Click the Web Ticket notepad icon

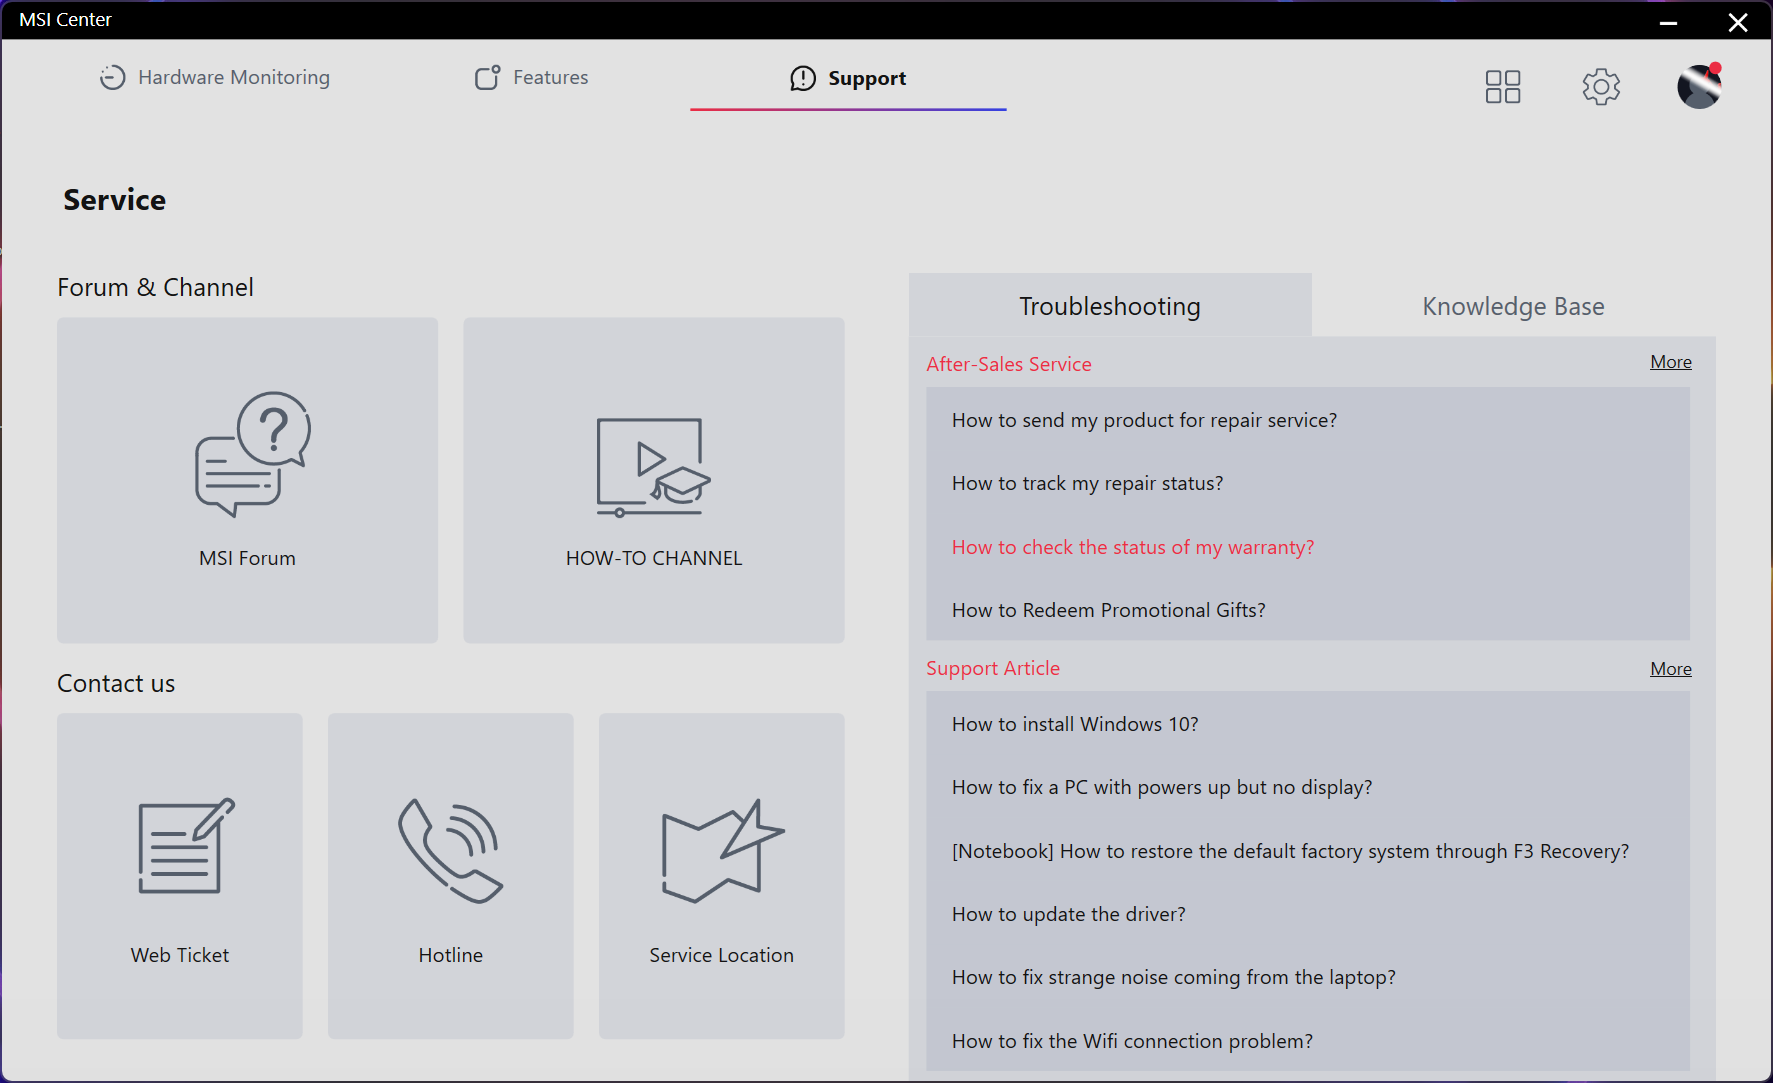coord(186,846)
